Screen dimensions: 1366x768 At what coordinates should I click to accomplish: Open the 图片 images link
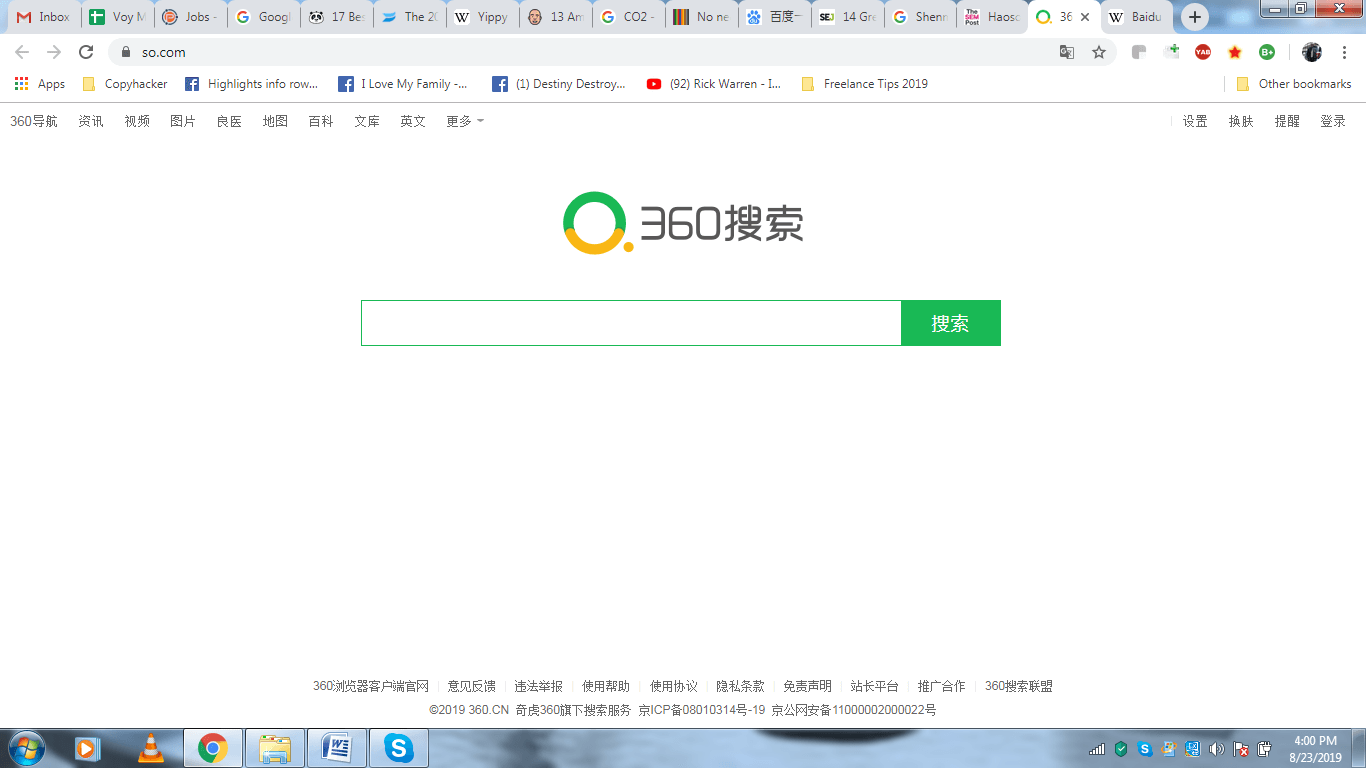[x=183, y=121]
